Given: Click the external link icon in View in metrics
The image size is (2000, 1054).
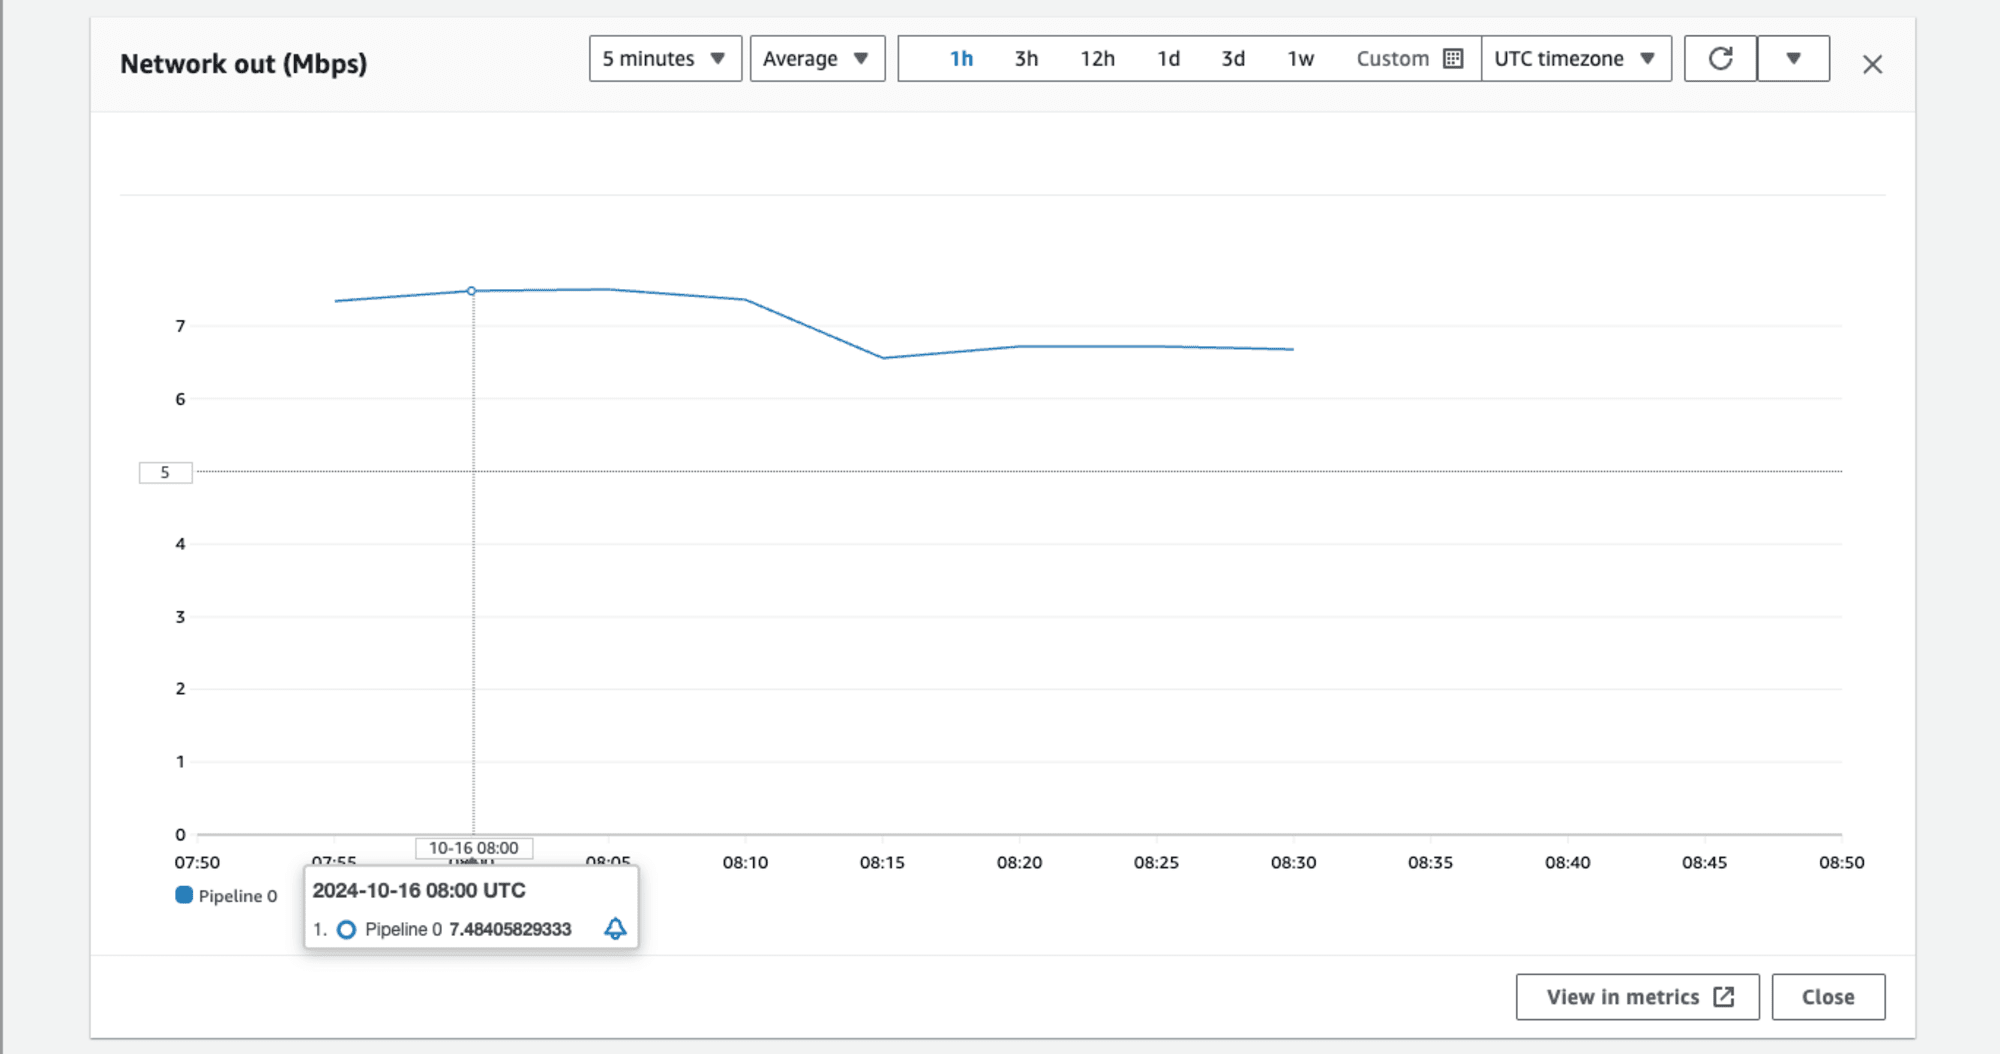Looking at the screenshot, I should click(x=1724, y=997).
